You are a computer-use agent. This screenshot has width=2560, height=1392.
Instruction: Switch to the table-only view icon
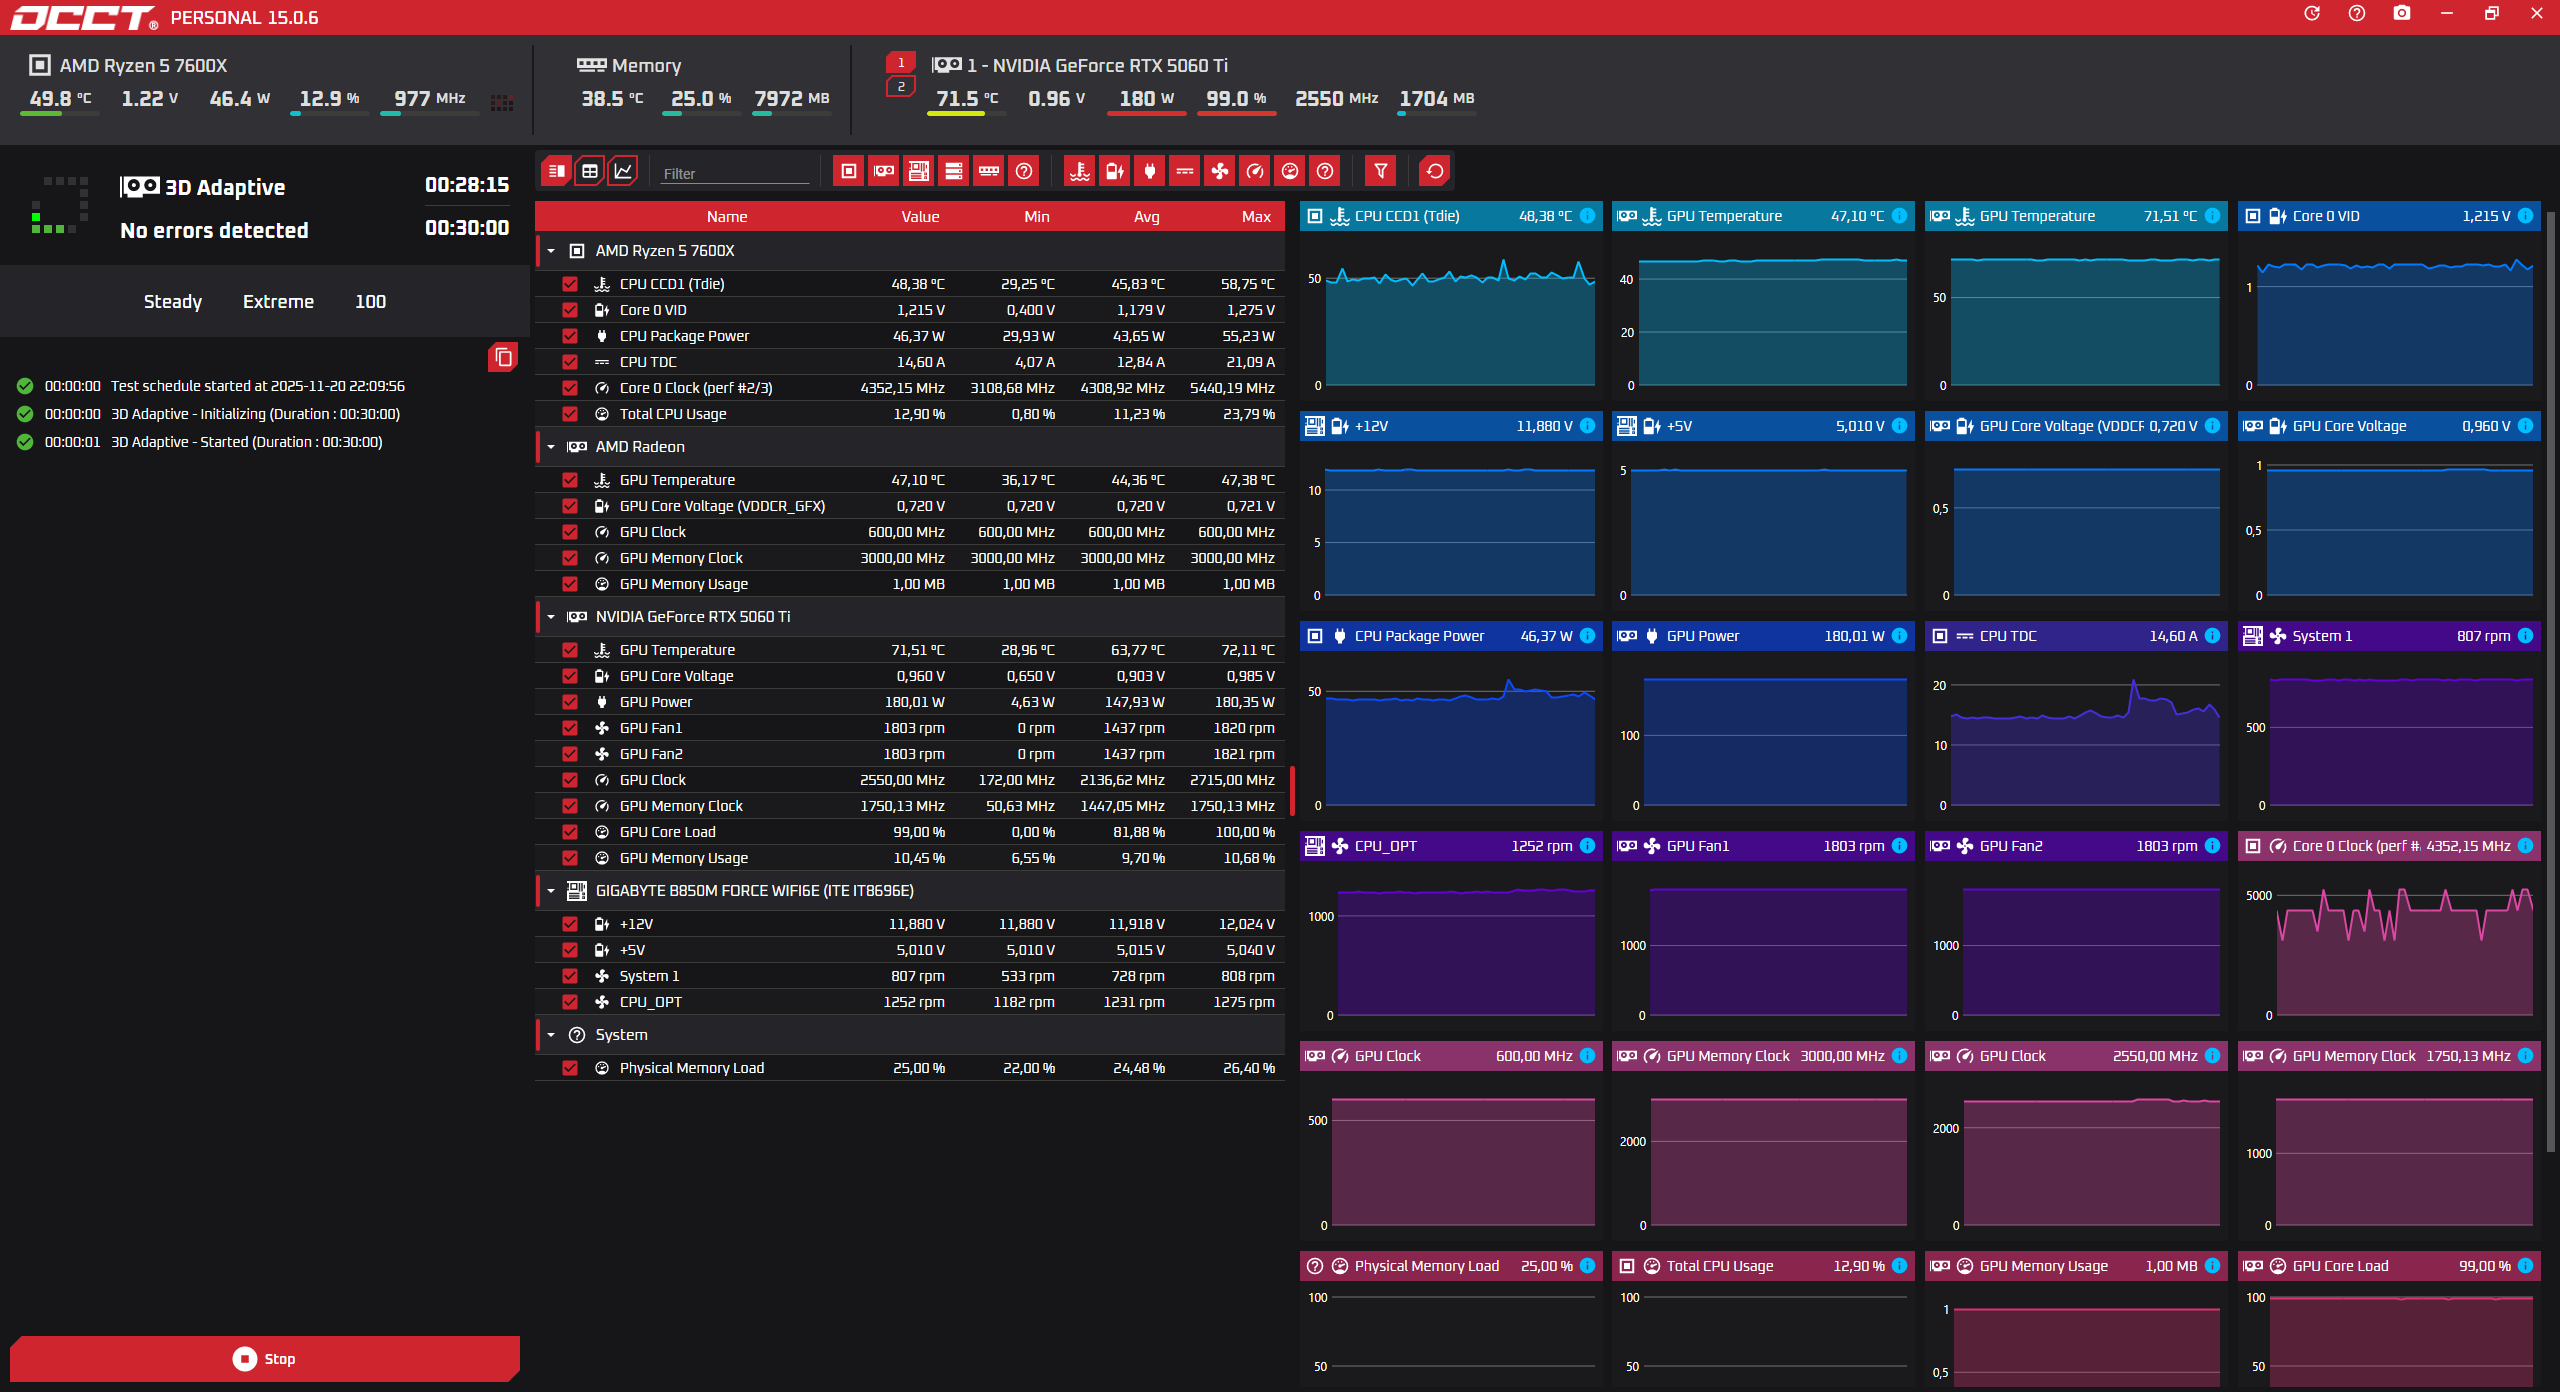pyautogui.click(x=590, y=171)
